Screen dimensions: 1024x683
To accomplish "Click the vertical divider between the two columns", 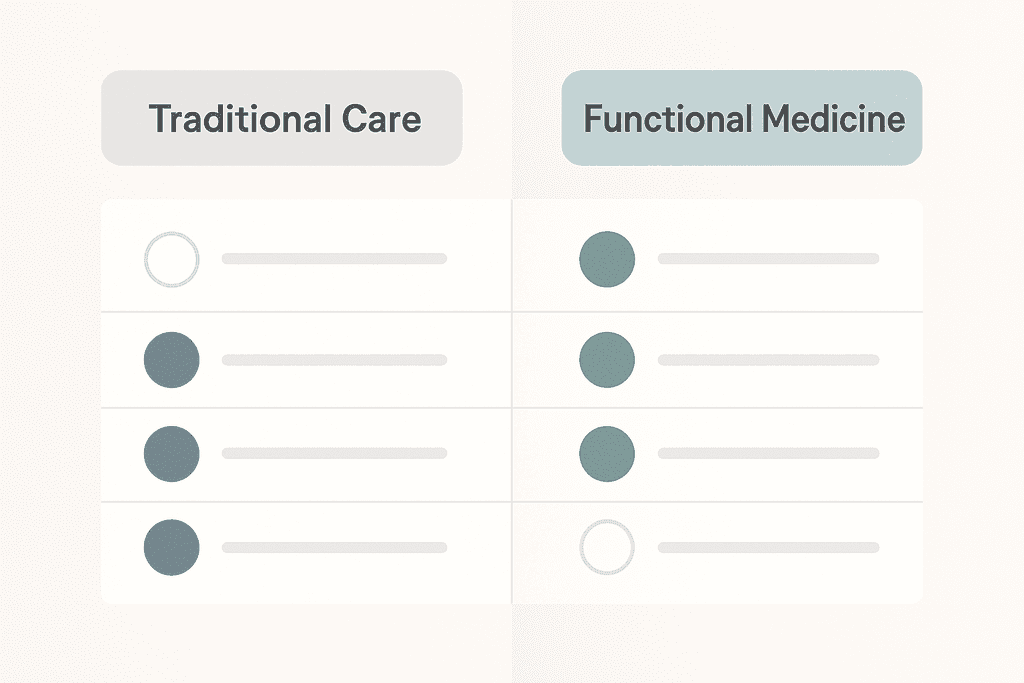I will (x=512, y=400).
